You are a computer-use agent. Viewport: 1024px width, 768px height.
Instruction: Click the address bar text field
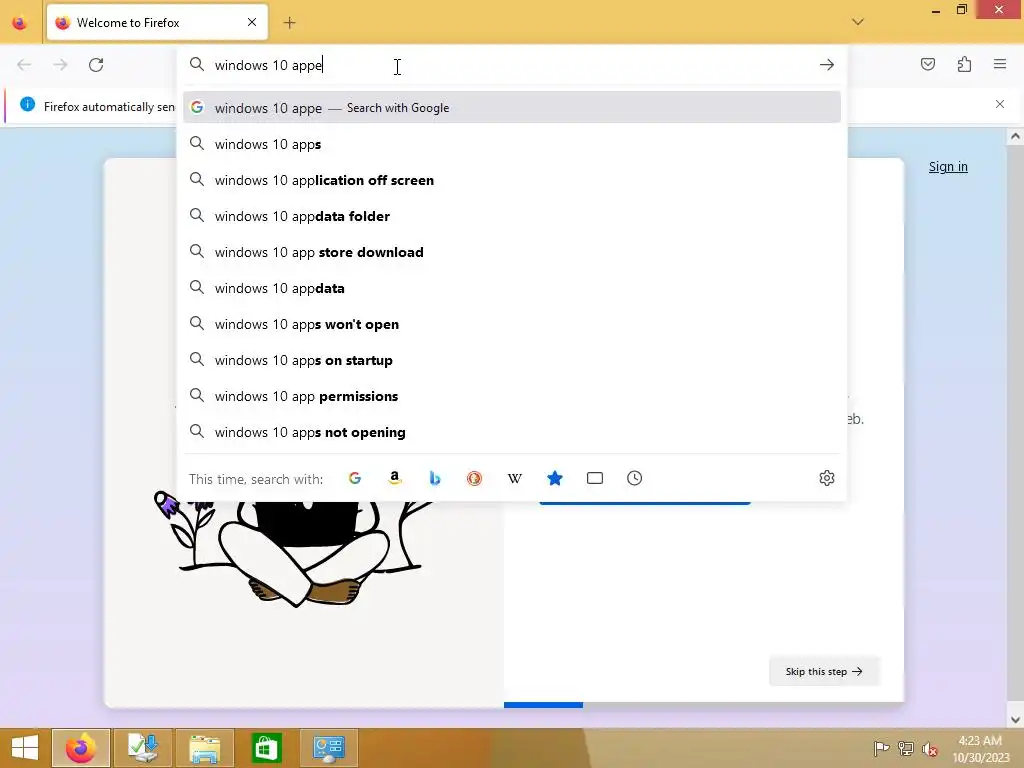[x=511, y=65]
